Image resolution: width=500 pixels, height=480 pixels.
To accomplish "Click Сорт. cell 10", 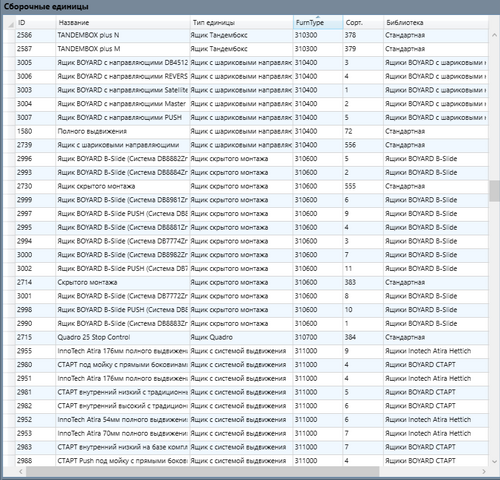I will pyautogui.click(x=363, y=310).
